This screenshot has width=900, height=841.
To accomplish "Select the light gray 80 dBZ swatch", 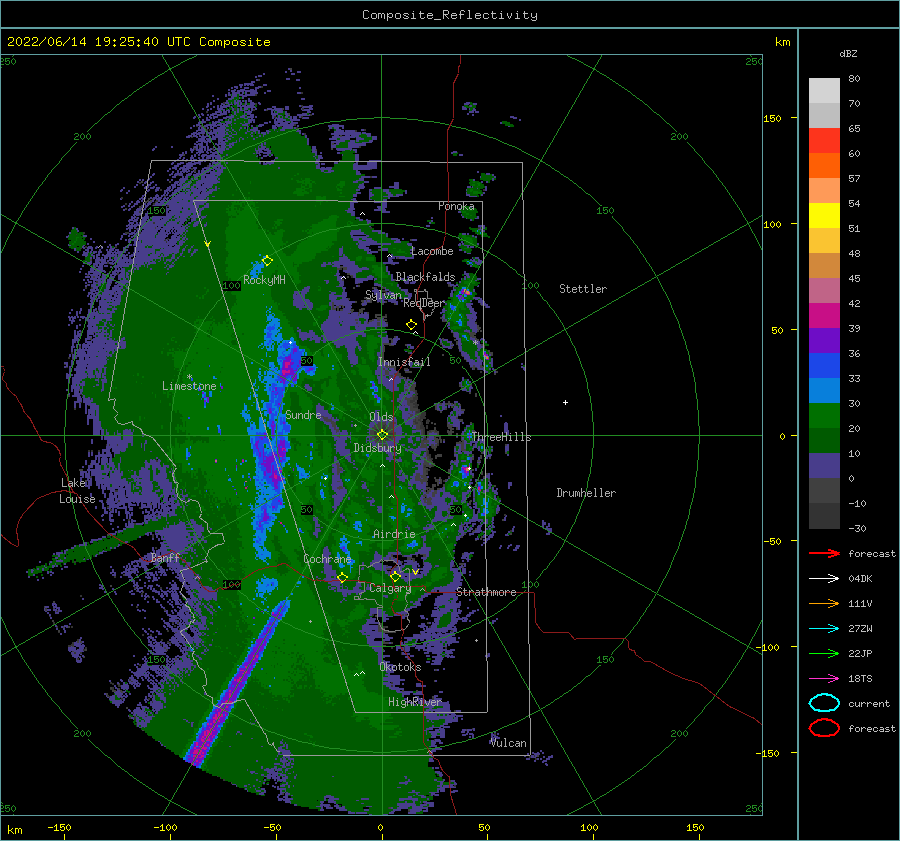I will pos(824,91).
